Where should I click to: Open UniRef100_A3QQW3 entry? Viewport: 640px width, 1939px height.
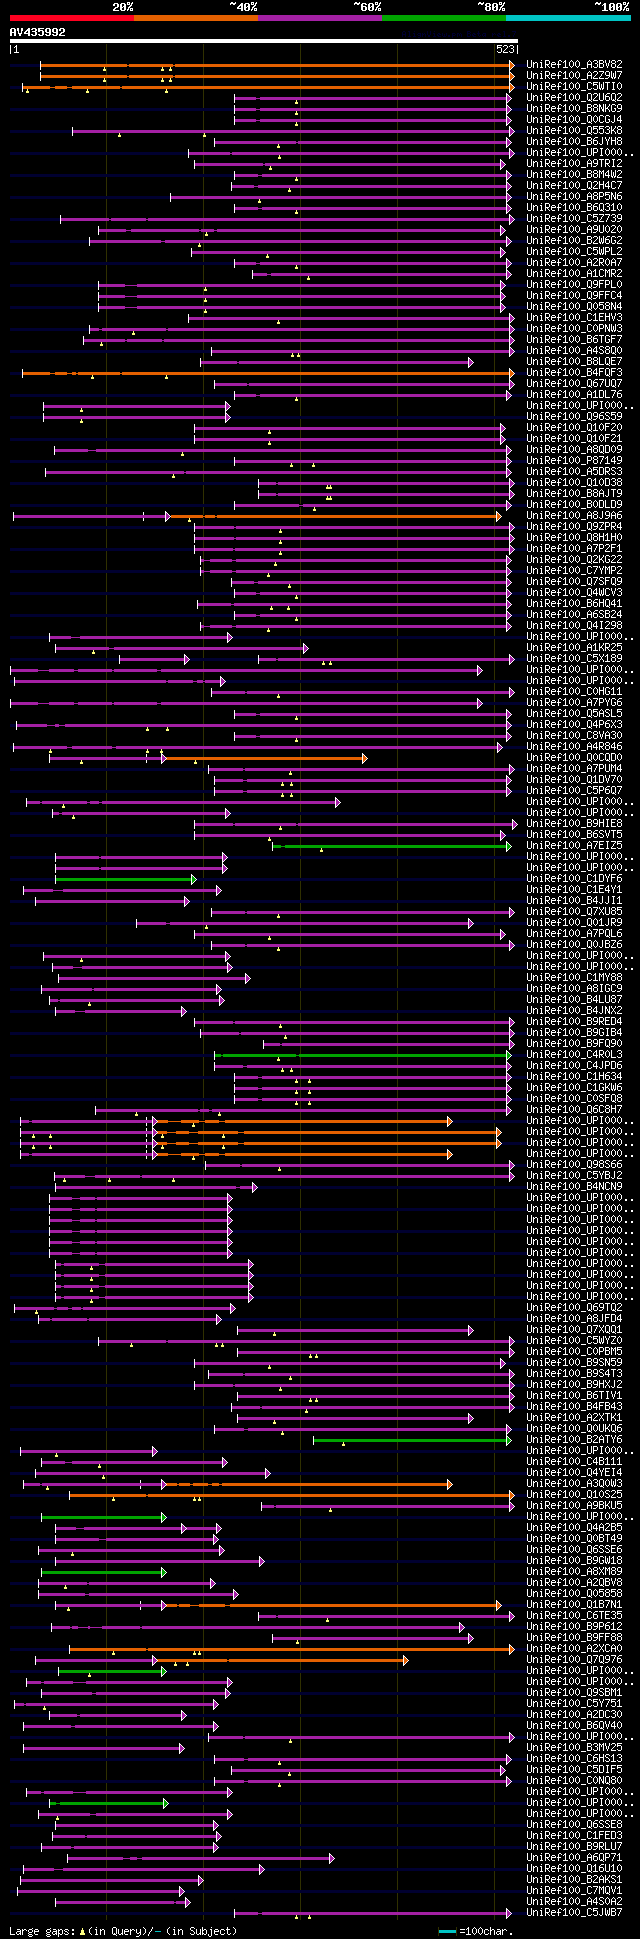pyautogui.click(x=574, y=1483)
